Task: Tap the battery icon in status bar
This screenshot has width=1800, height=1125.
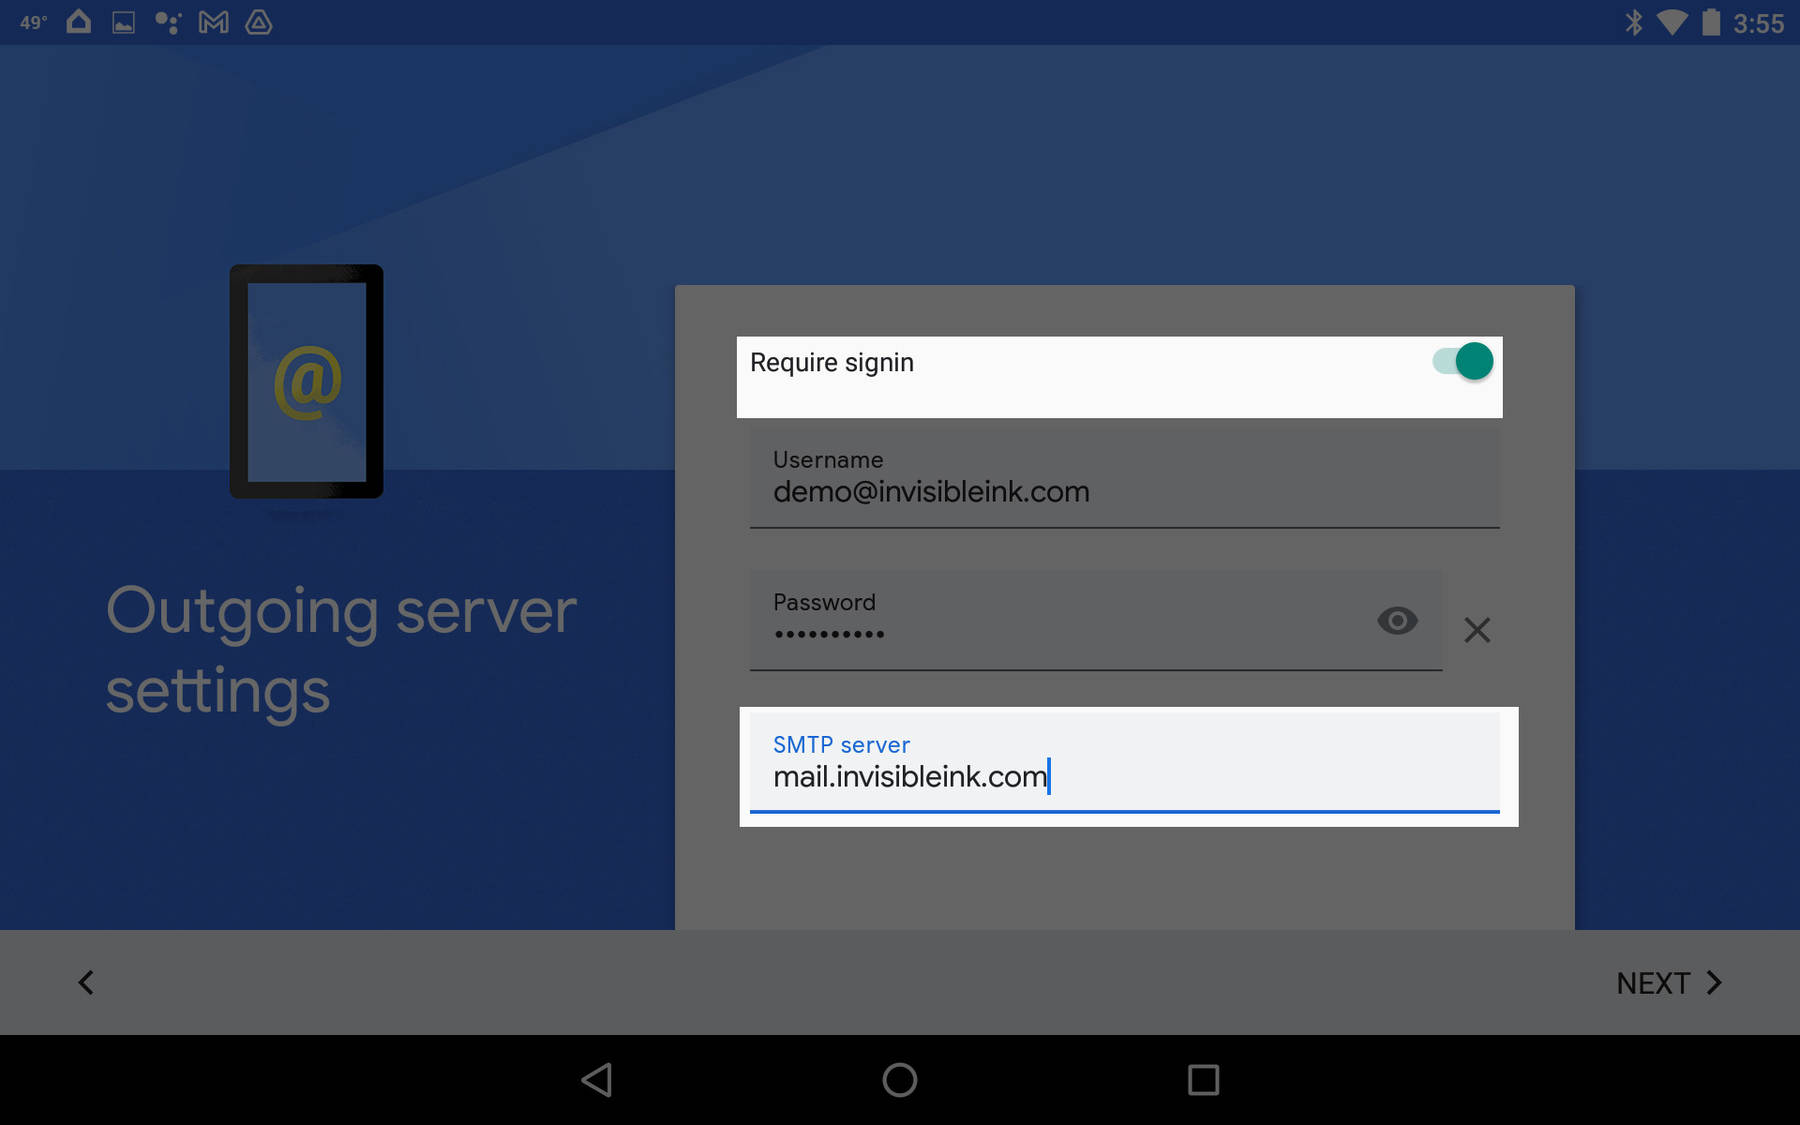Action: click(x=1711, y=22)
